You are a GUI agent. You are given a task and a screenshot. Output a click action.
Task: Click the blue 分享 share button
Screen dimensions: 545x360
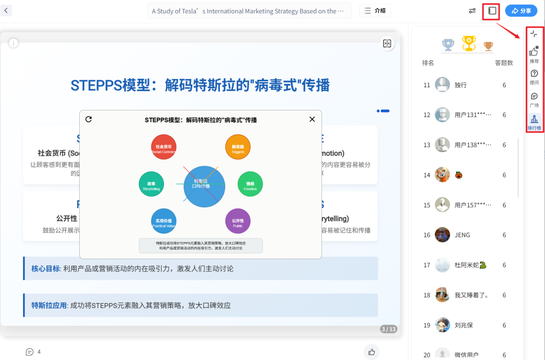521,11
